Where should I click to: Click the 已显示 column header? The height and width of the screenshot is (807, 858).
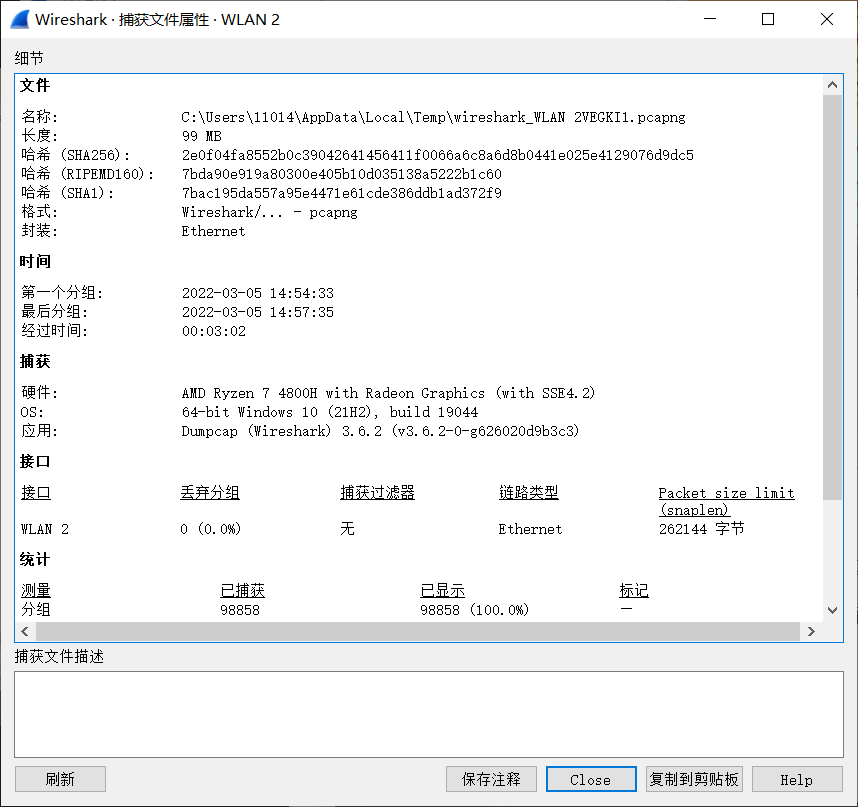[x=442, y=591]
